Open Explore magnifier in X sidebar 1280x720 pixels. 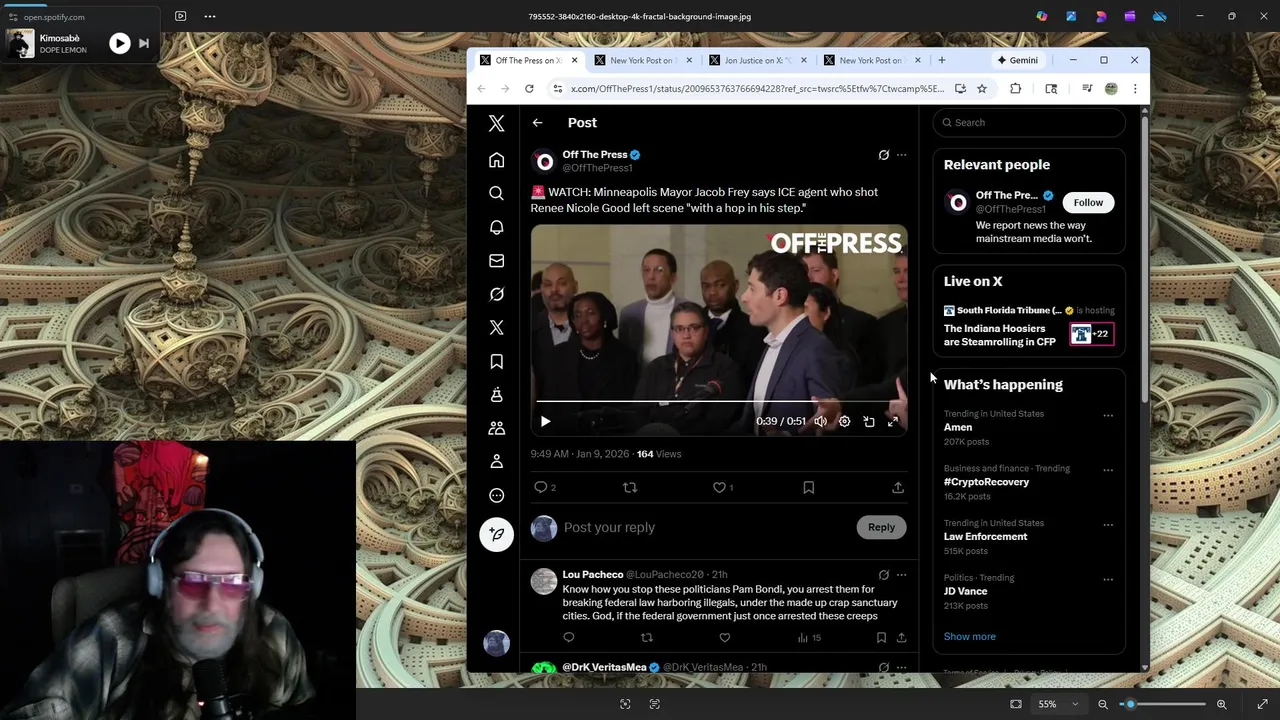tap(496, 193)
